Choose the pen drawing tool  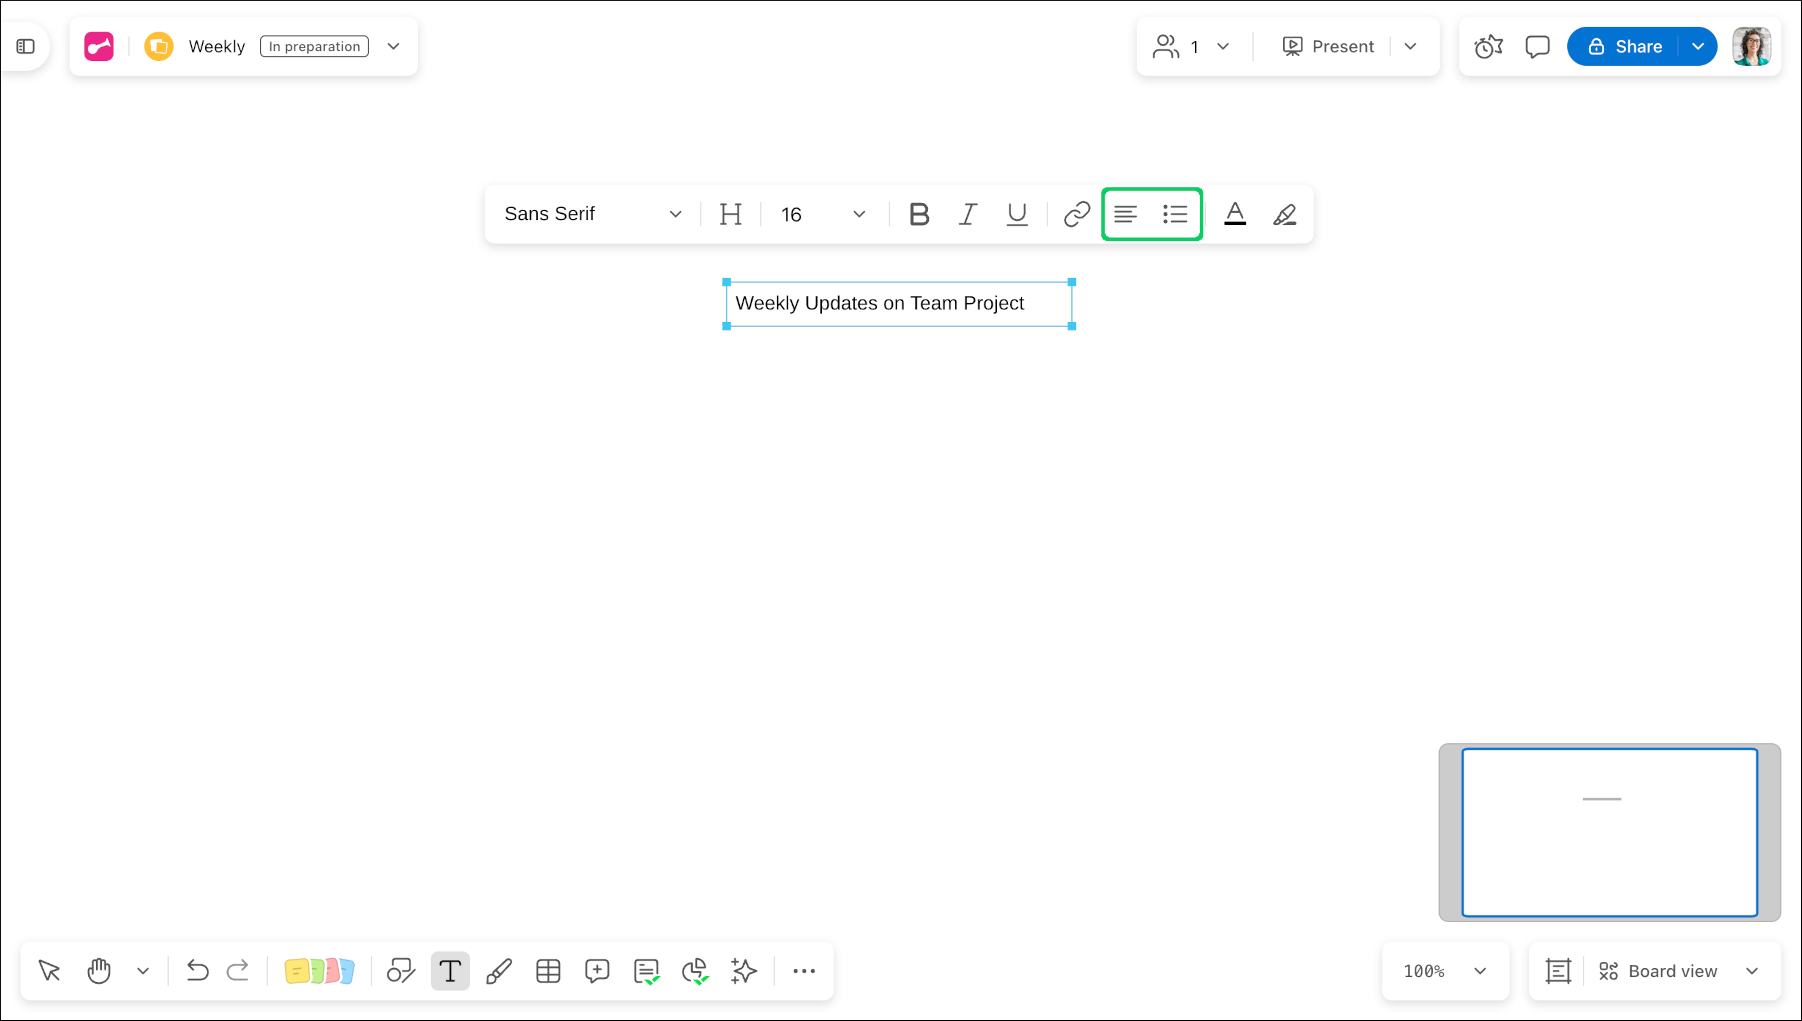[499, 971]
